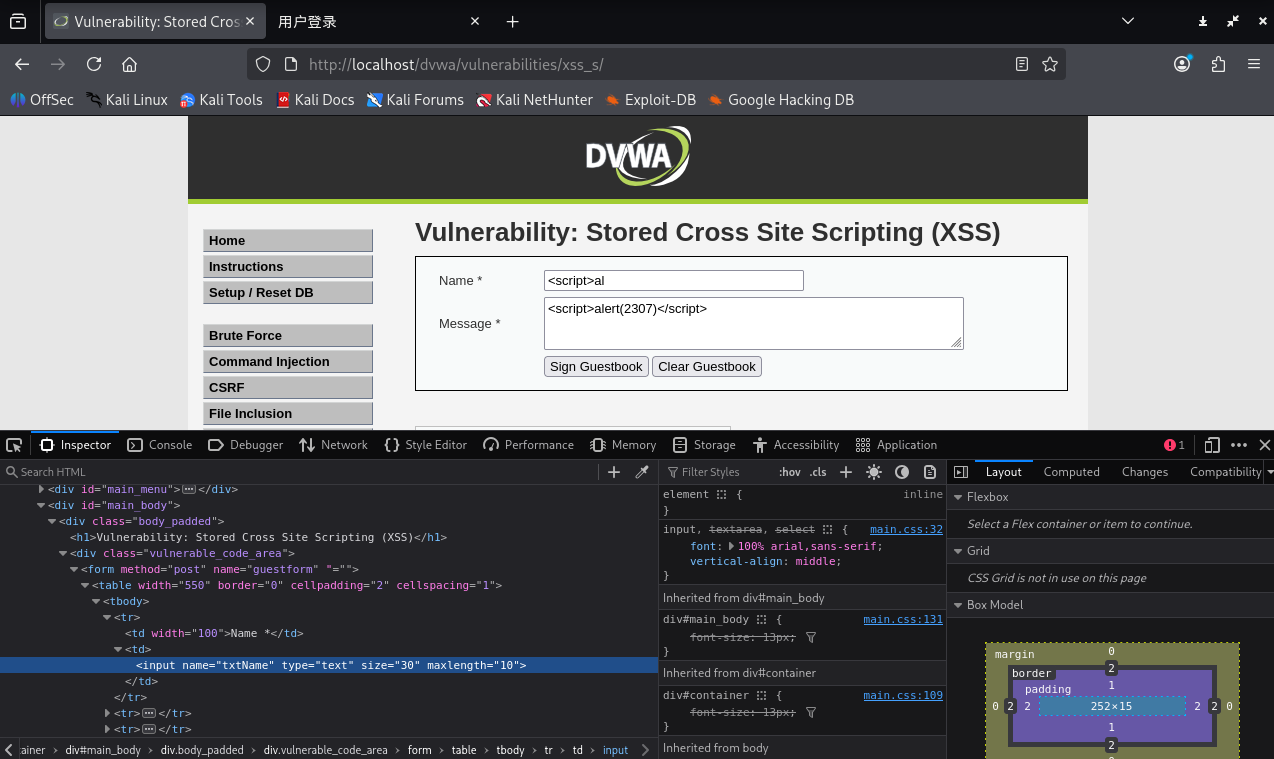Viewport: 1274px width, 759px height.
Task: Open the main.css:32 source link
Action: pos(906,529)
